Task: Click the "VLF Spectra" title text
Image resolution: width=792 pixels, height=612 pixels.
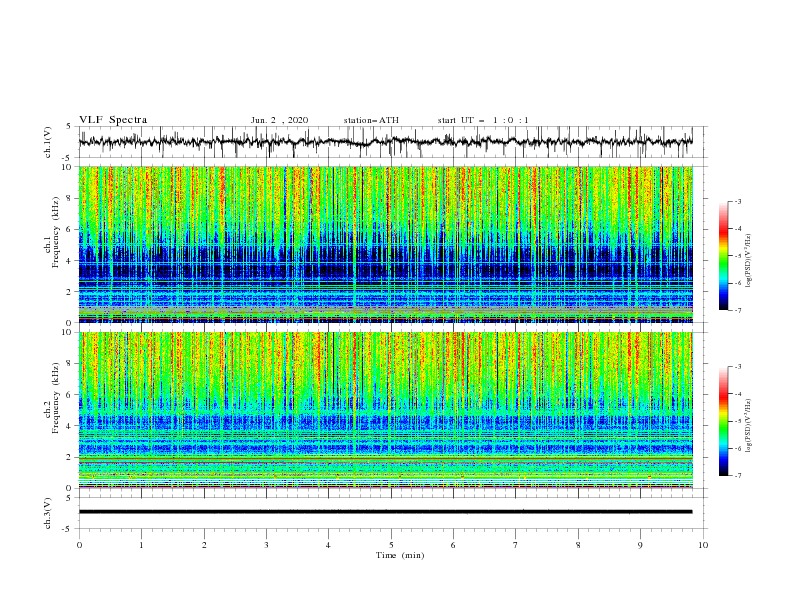Action: [x=113, y=120]
